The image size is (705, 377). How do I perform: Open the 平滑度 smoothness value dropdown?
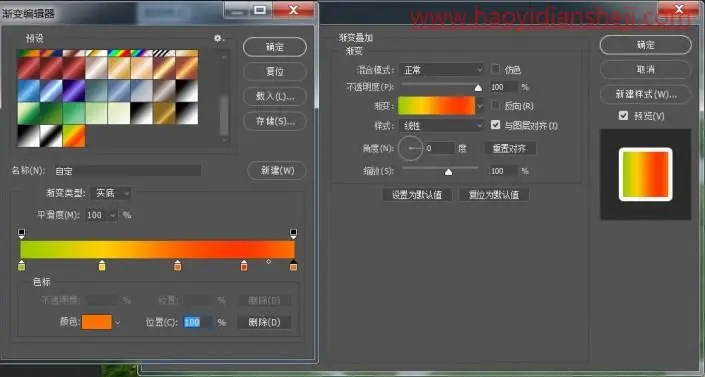click(112, 215)
